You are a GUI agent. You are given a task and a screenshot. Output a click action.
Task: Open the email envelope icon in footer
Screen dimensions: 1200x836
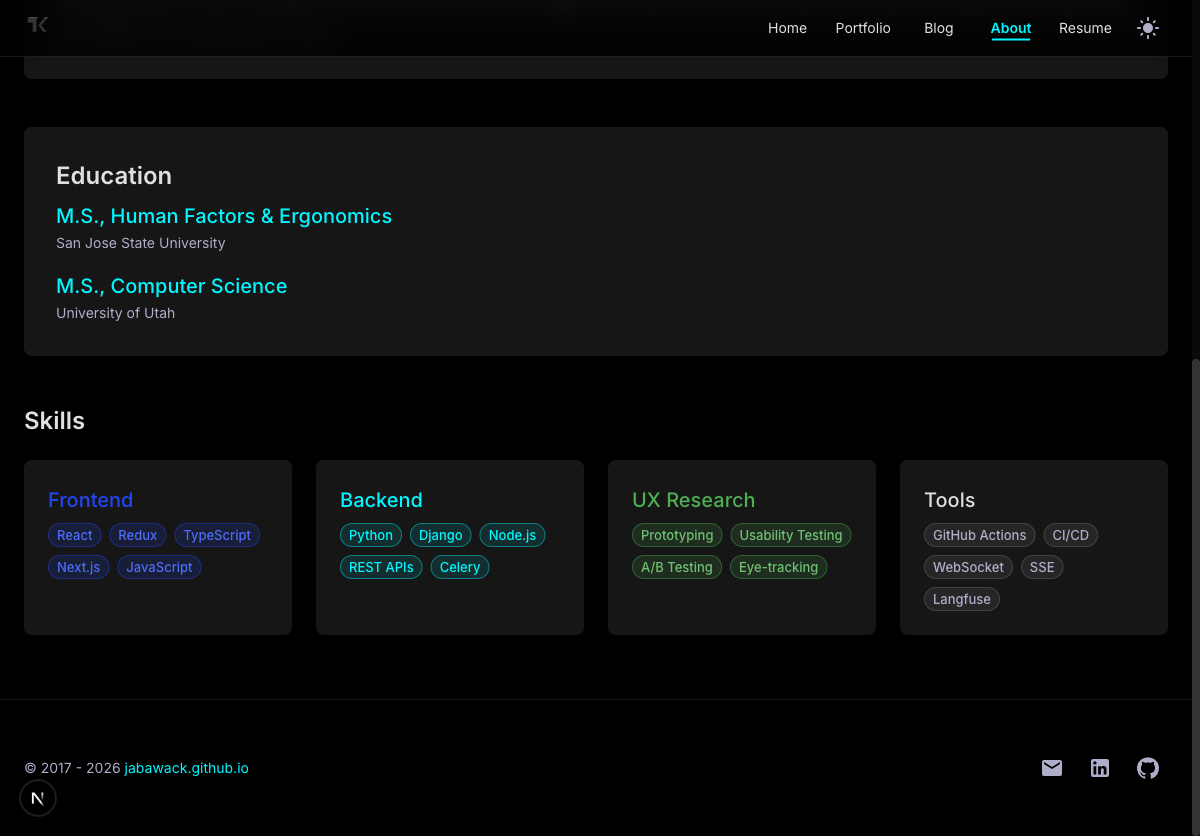coord(1052,768)
